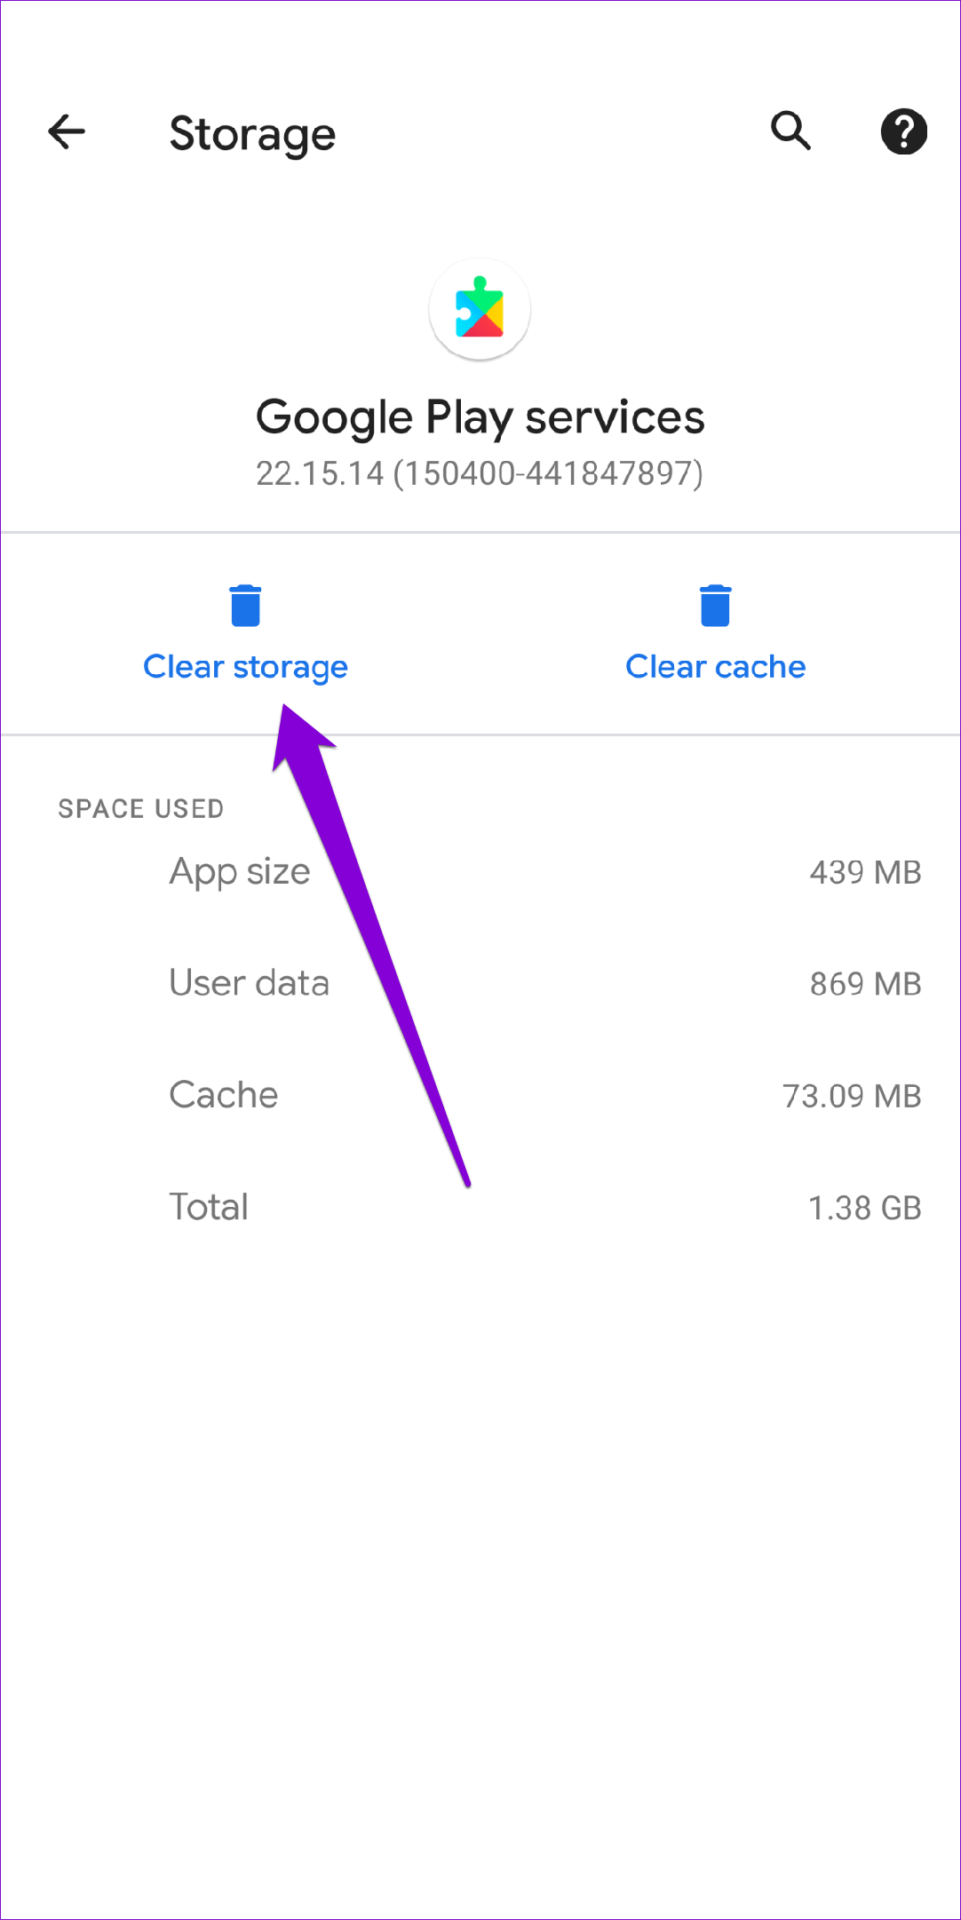Click the search icon in the Storage header
This screenshot has height=1920, width=961.
789,131
